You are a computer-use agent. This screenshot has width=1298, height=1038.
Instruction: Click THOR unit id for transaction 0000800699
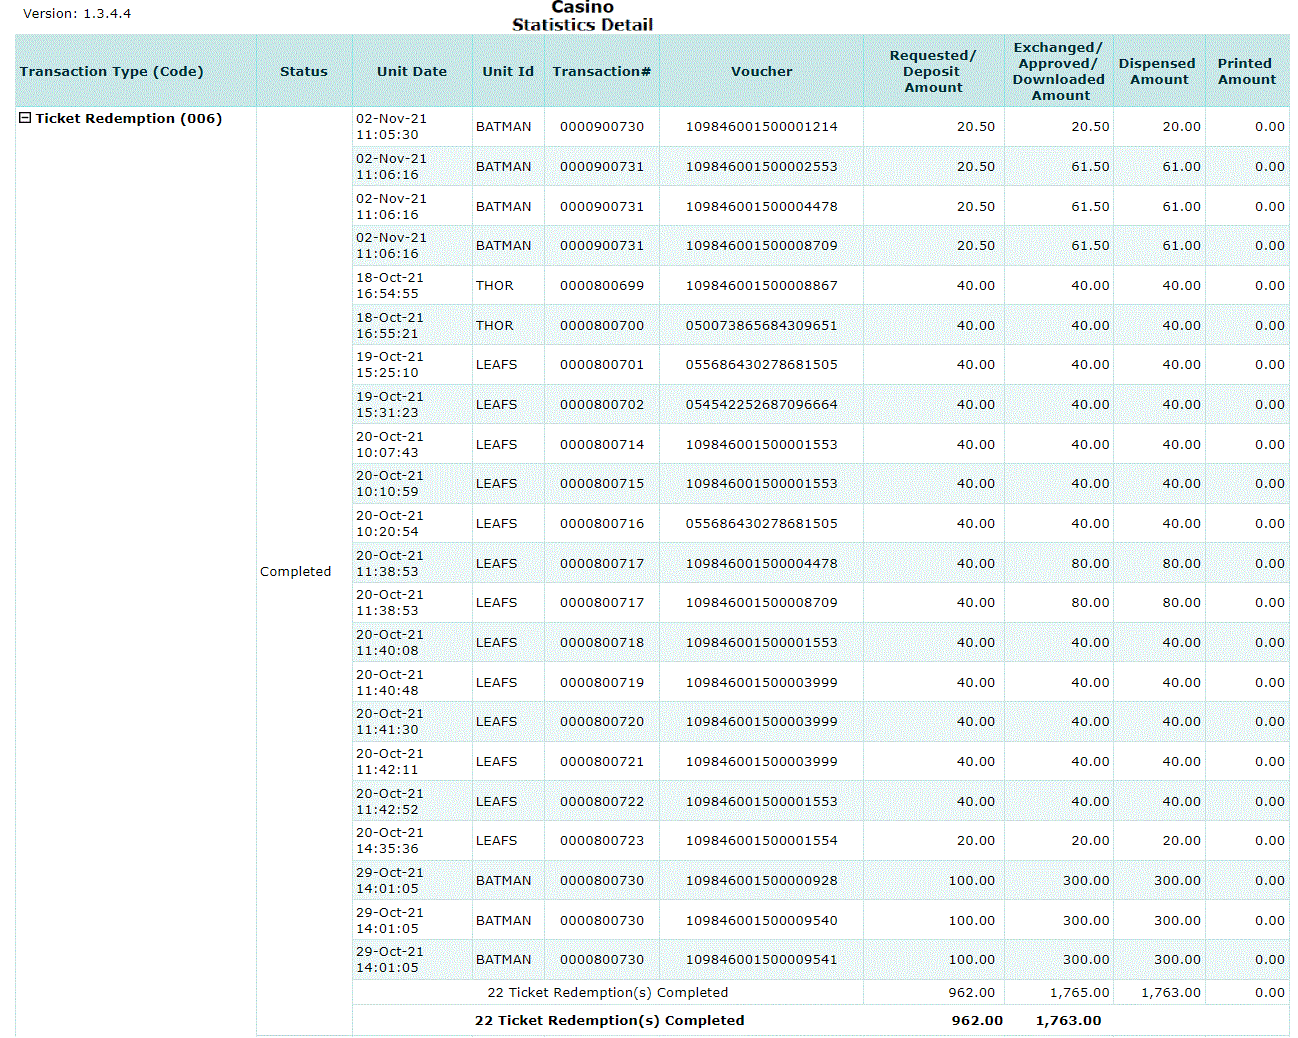click(495, 286)
